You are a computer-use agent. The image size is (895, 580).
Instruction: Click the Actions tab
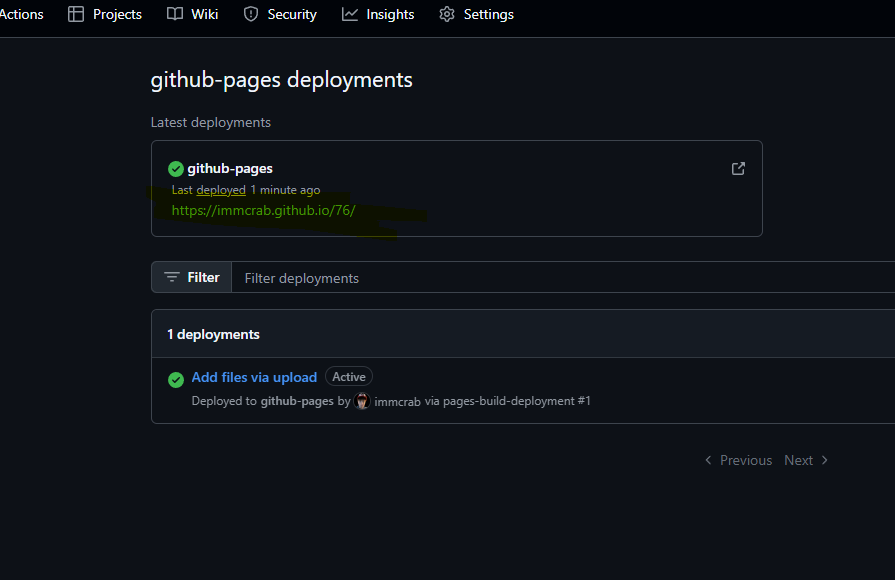point(21,14)
